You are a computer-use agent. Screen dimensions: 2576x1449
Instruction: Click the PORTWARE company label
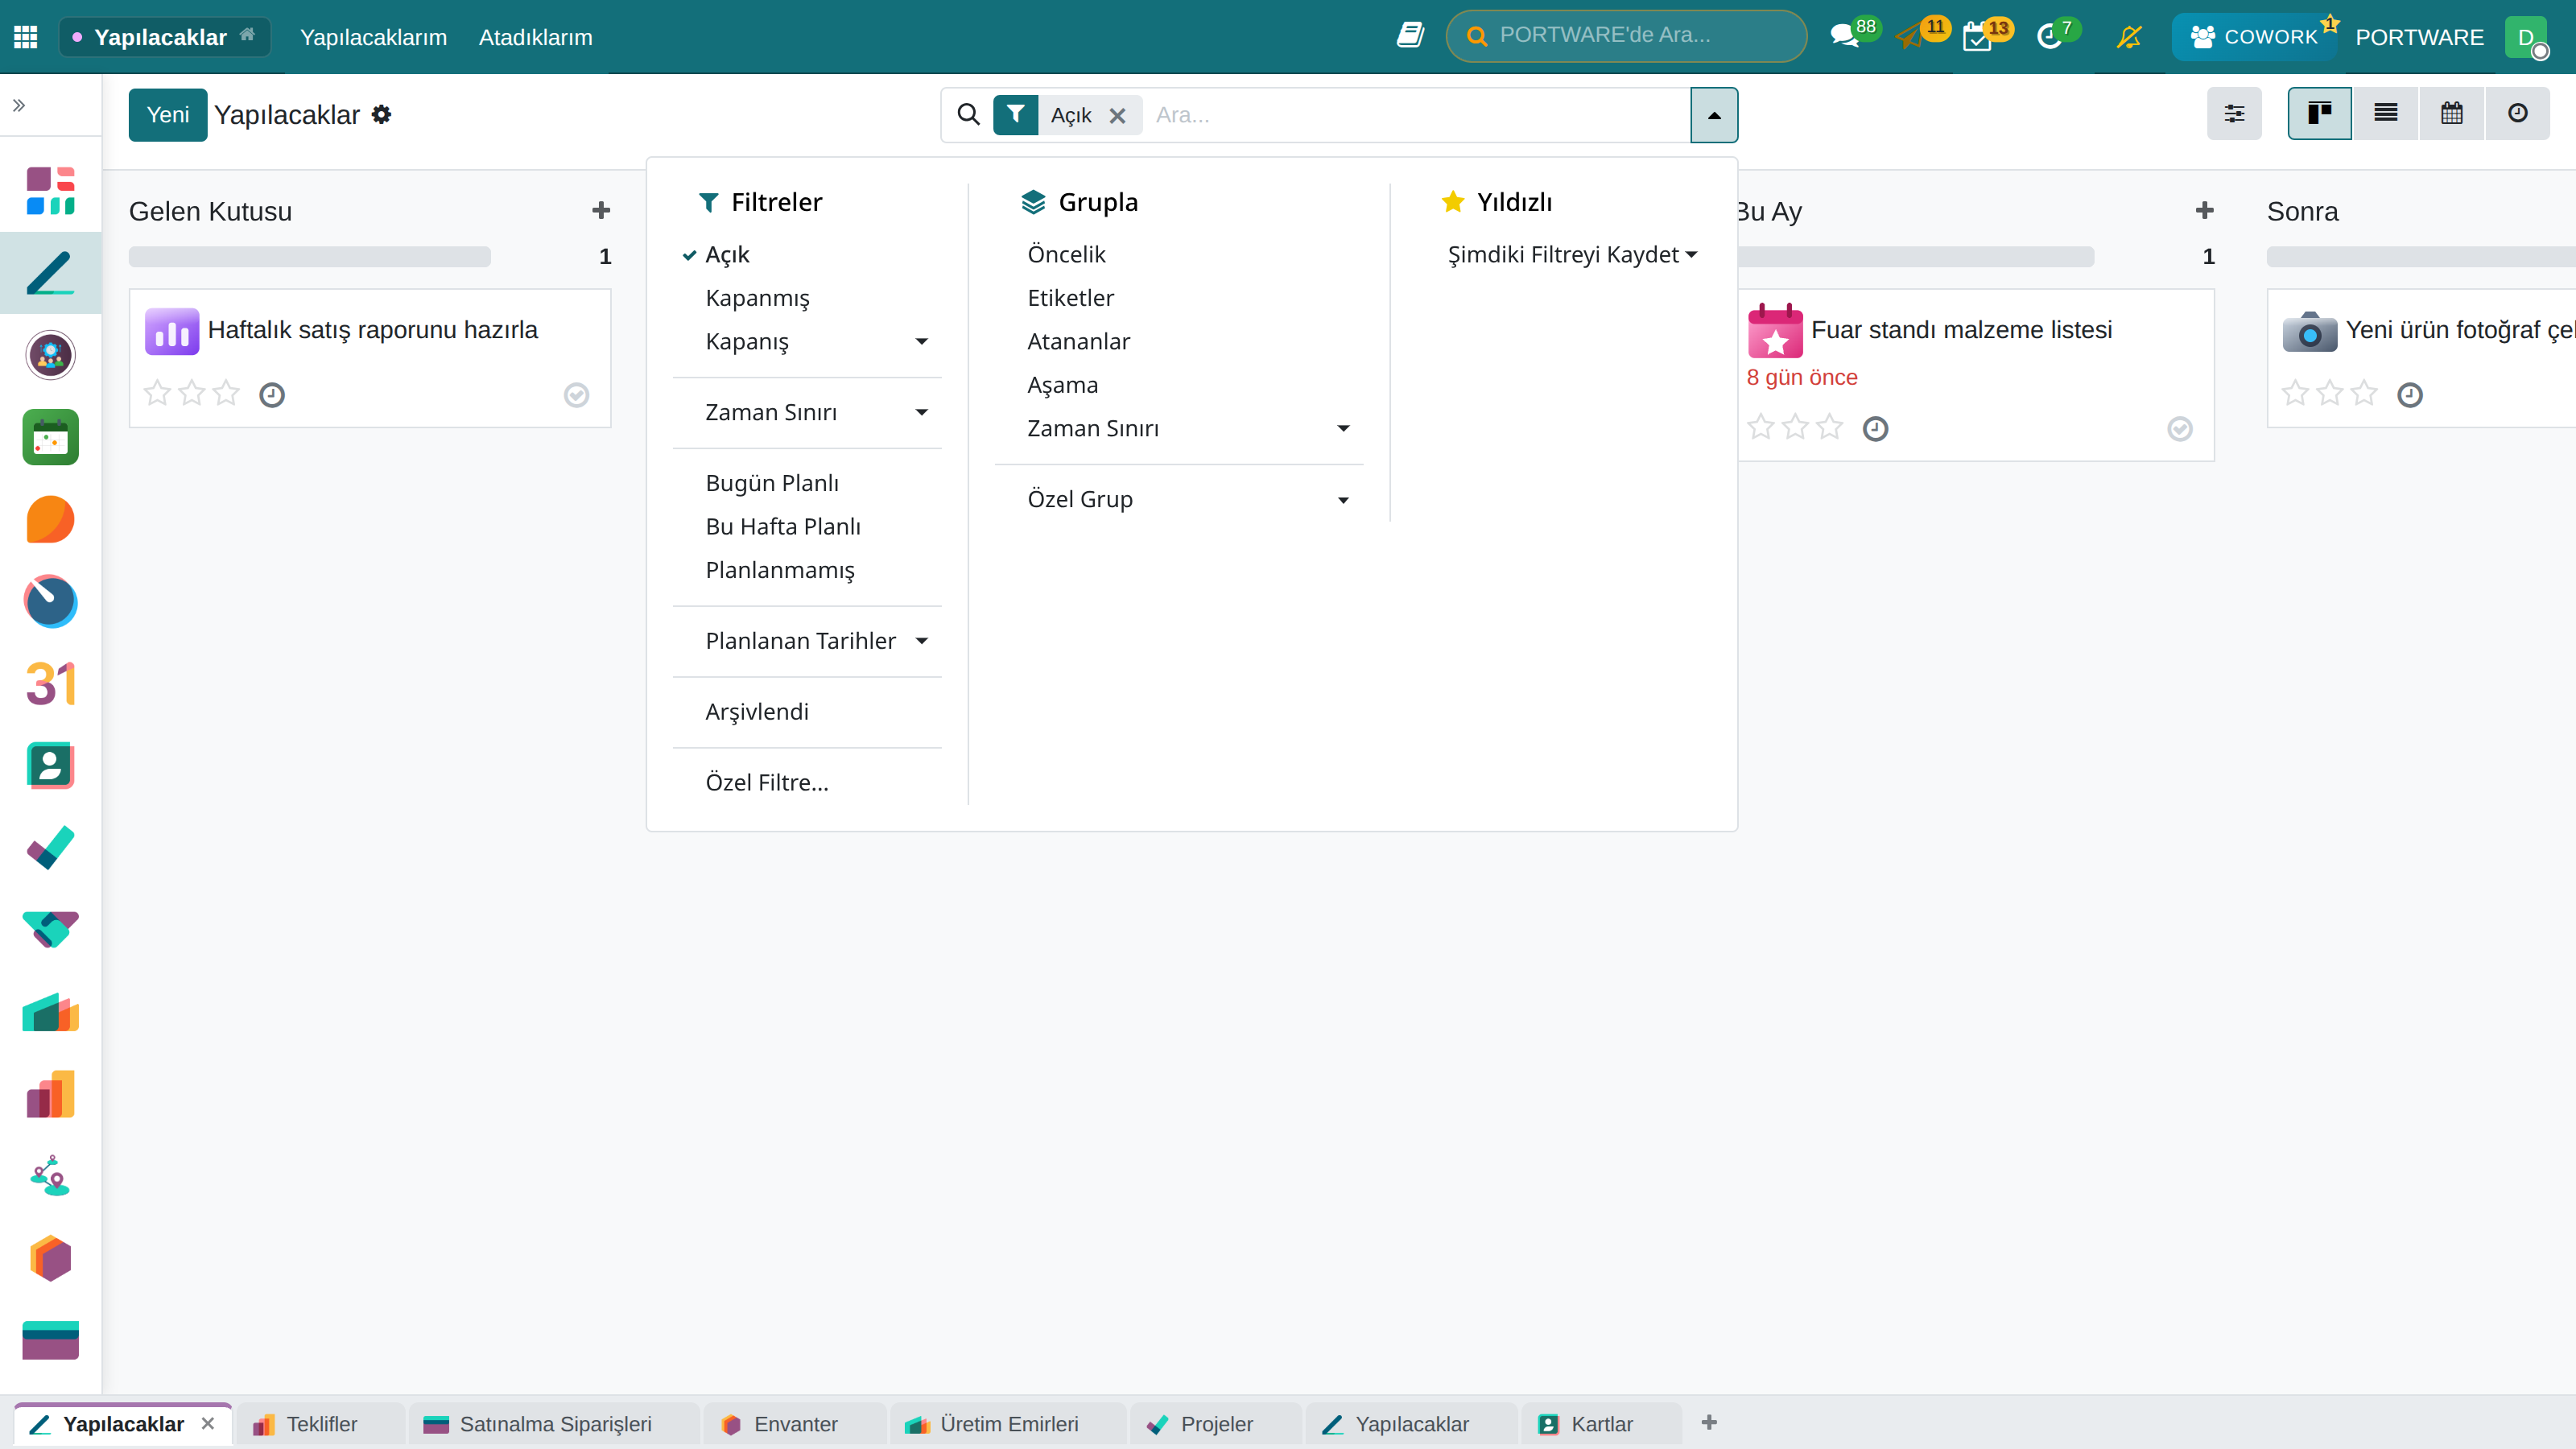tap(2419, 37)
